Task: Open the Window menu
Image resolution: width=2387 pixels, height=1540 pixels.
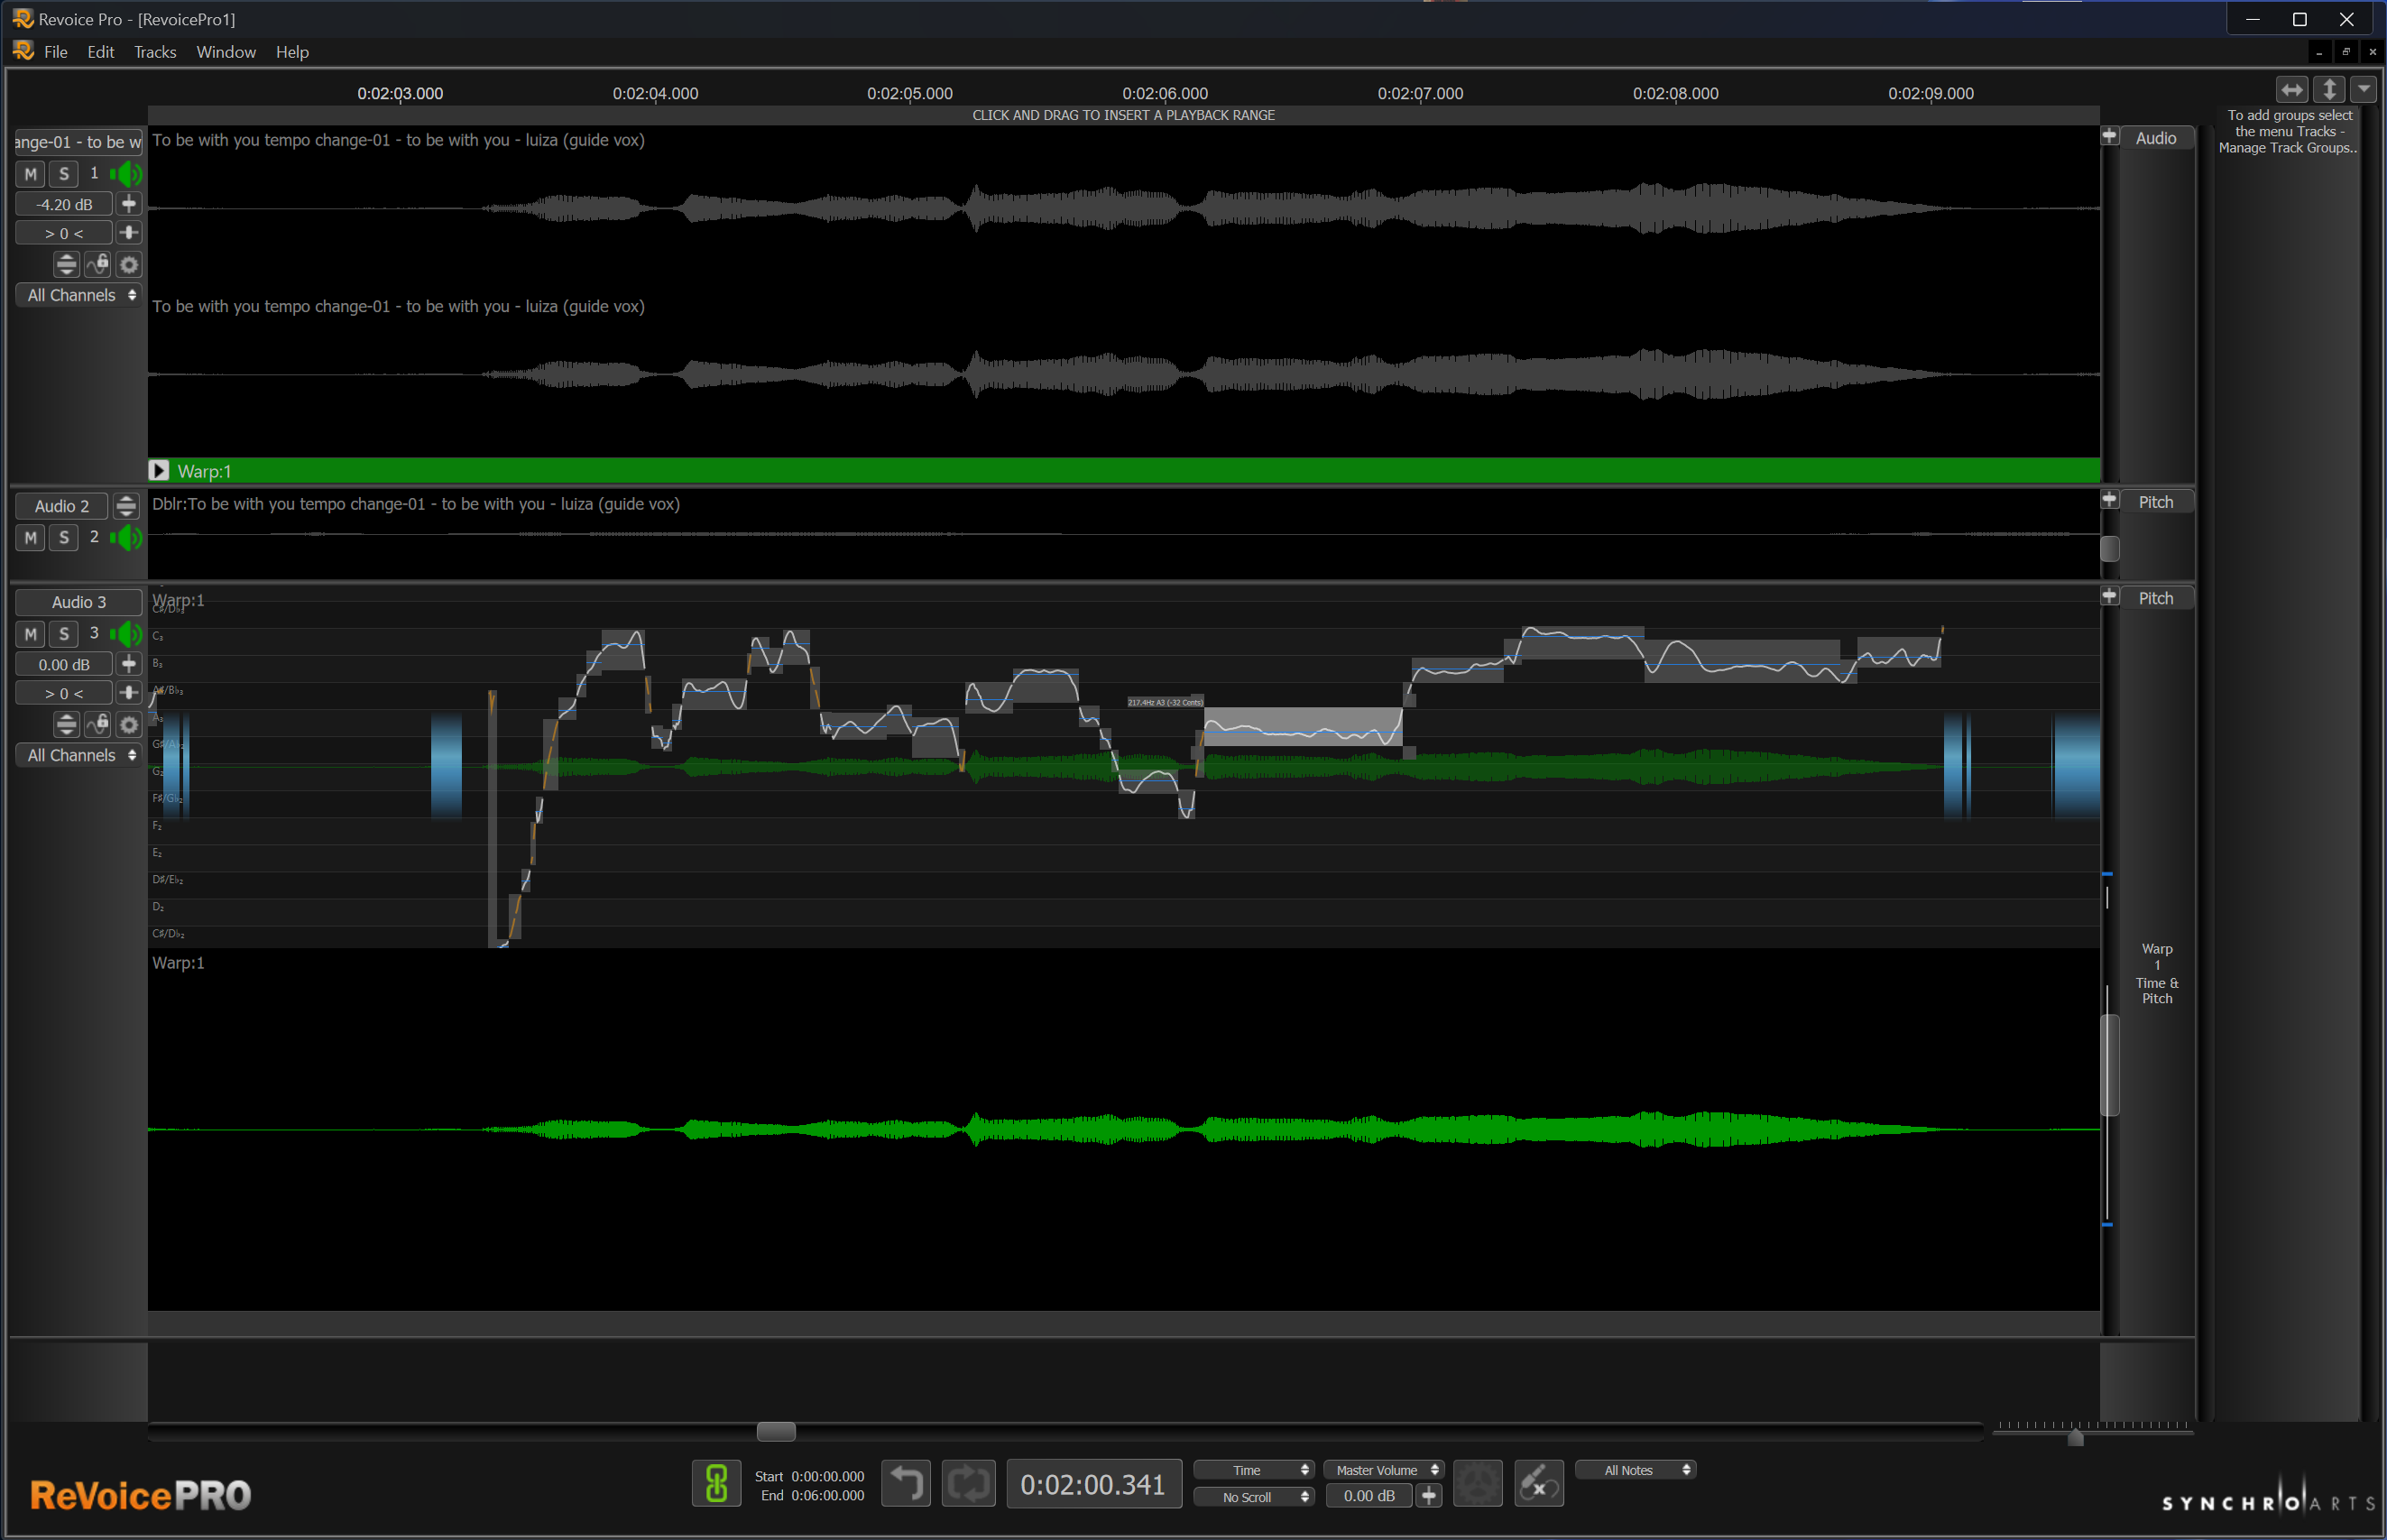Action: coord(226,52)
